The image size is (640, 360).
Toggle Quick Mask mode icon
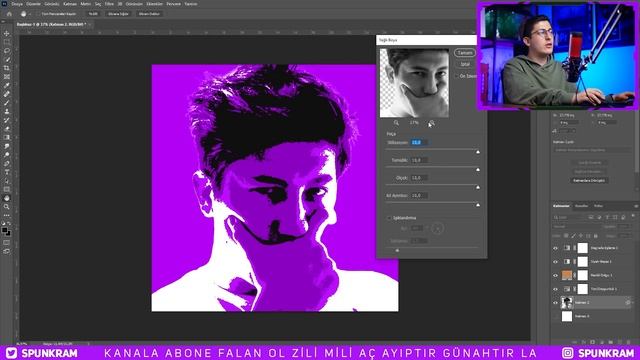point(7,243)
